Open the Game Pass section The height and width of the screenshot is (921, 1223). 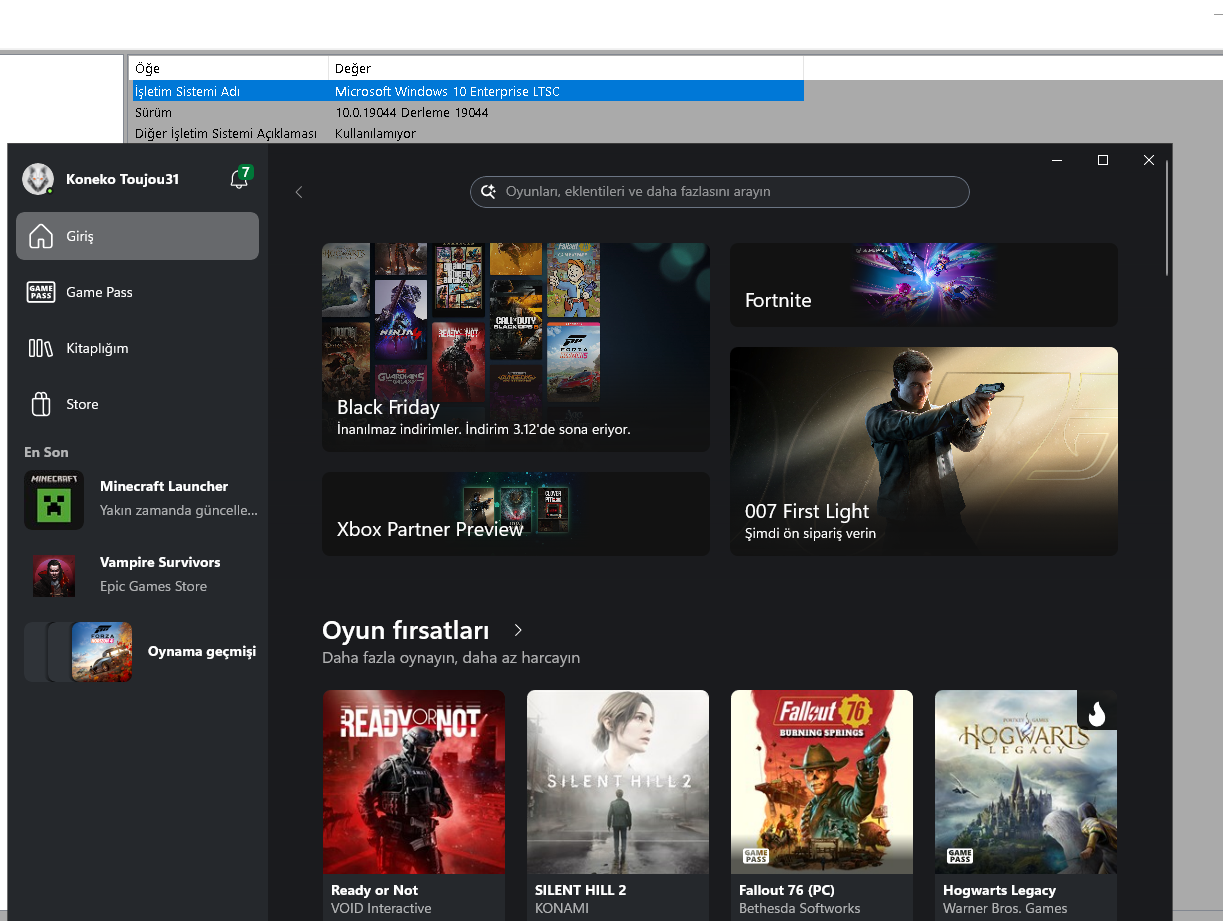[137, 292]
